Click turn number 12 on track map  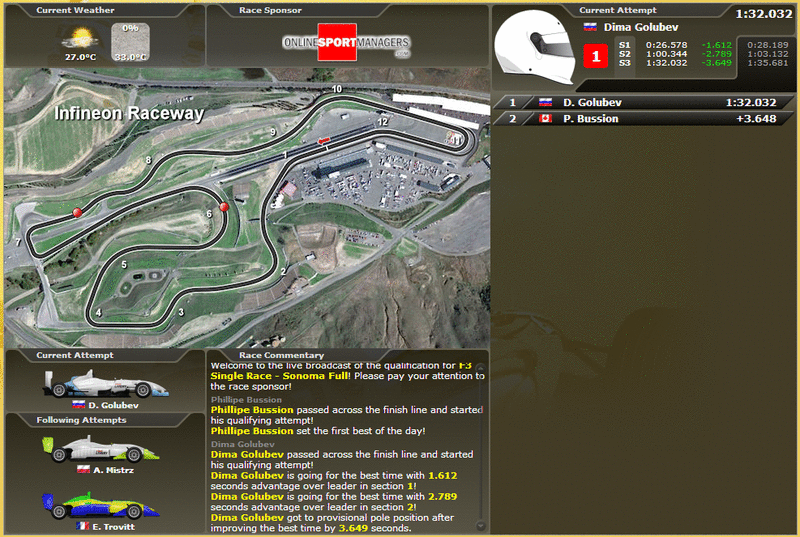click(x=383, y=122)
